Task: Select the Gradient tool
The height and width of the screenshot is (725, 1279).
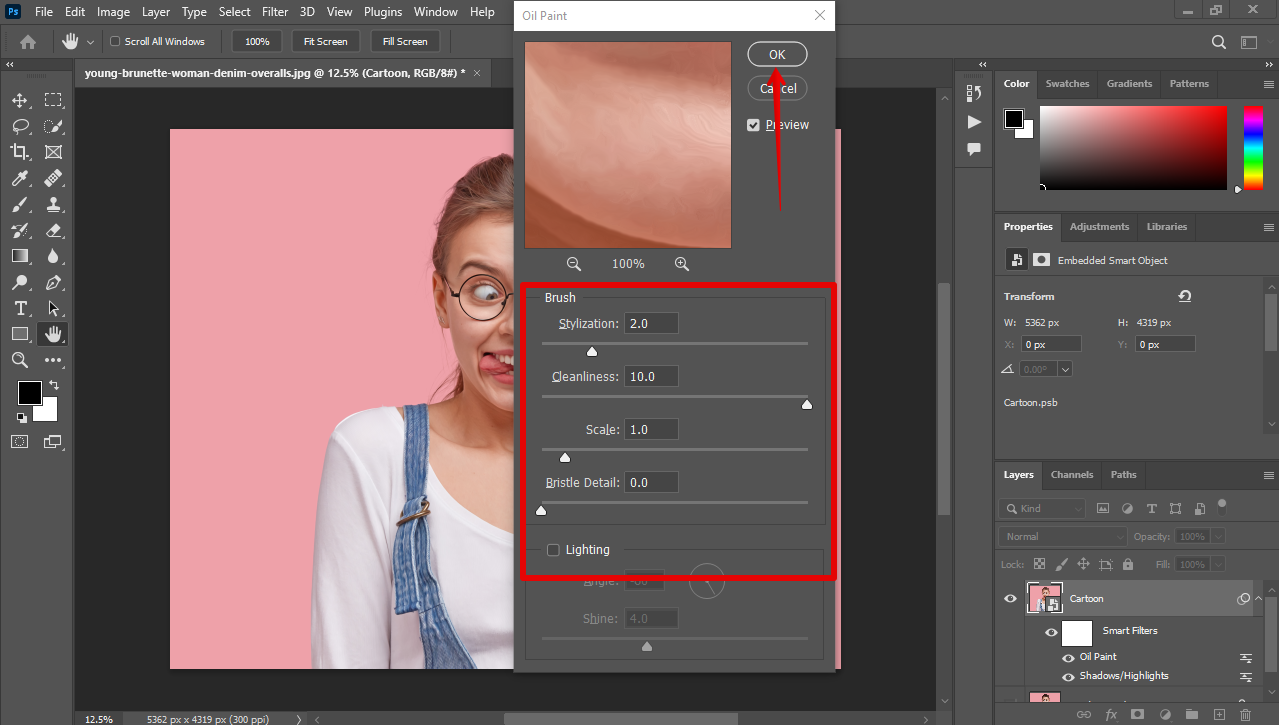Action: coord(20,256)
